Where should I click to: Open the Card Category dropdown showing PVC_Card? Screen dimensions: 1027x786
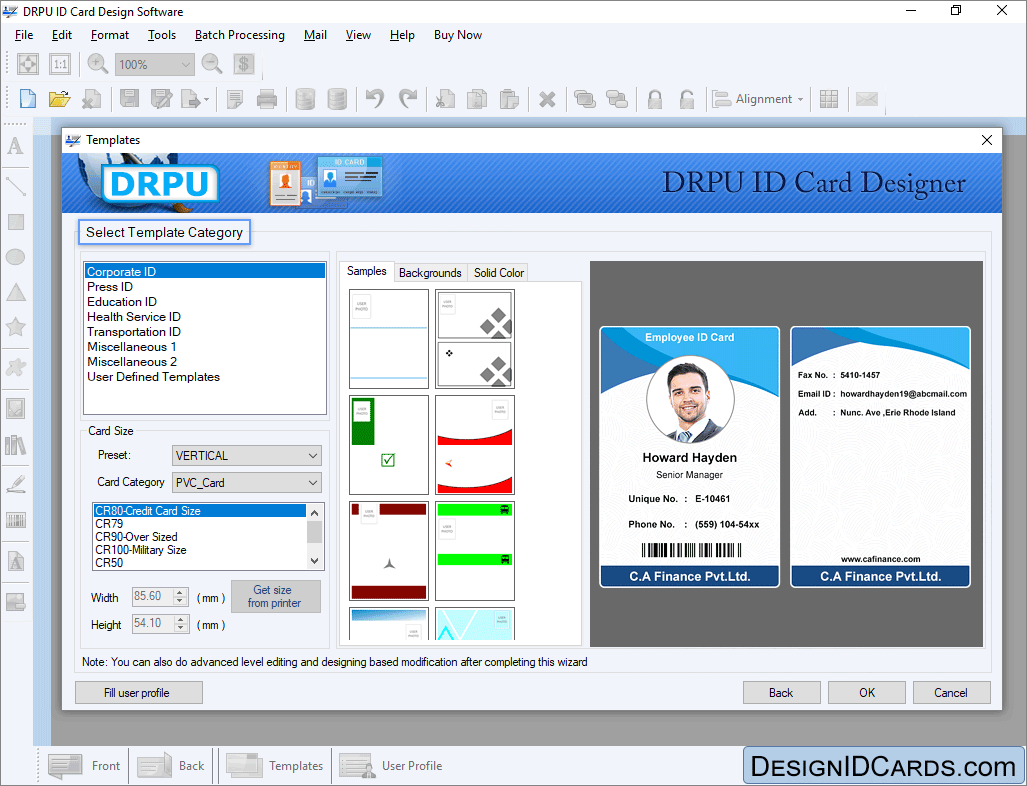[x=247, y=482]
